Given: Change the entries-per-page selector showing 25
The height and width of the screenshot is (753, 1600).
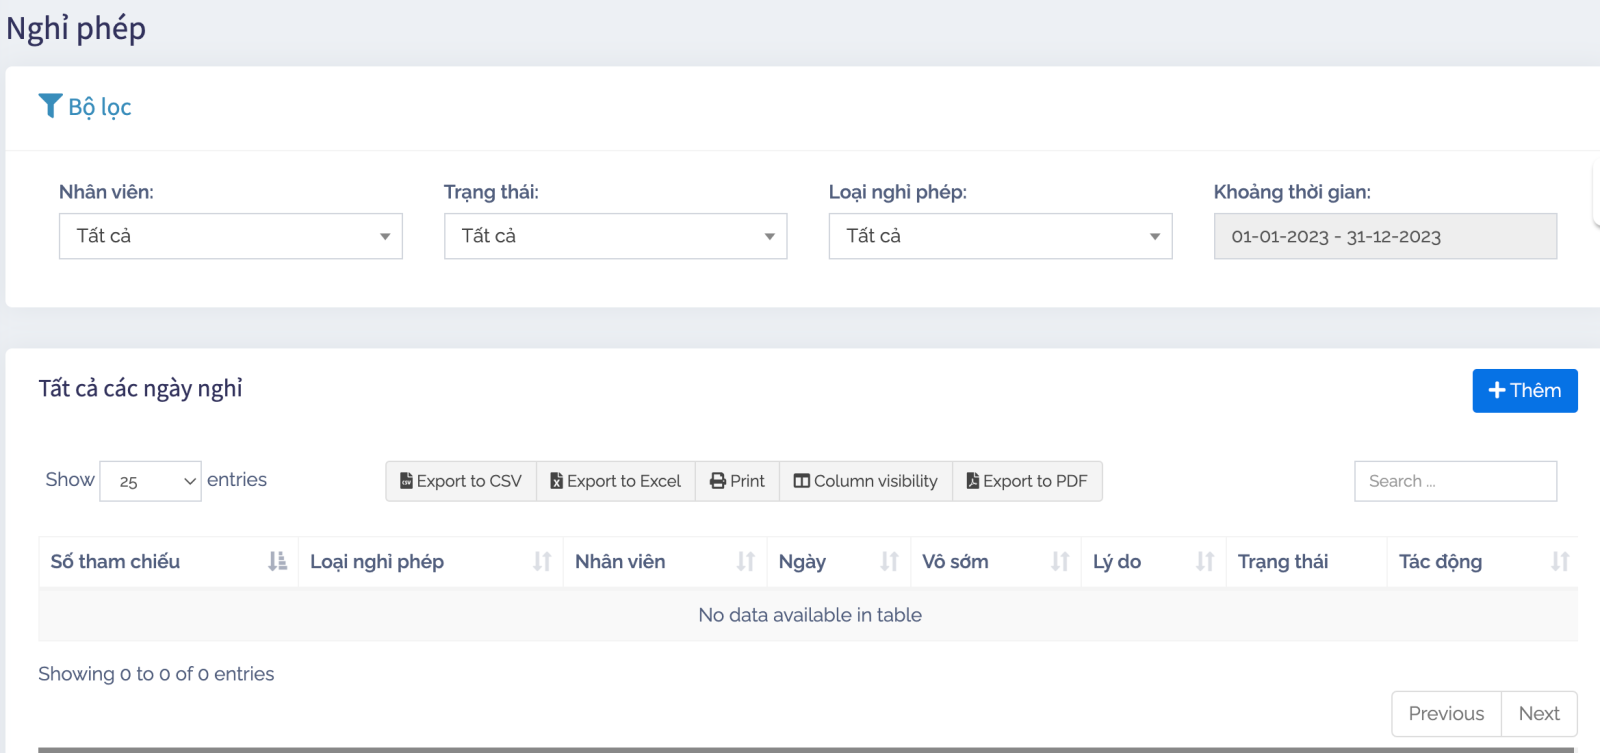Looking at the screenshot, I should (151, 481).
